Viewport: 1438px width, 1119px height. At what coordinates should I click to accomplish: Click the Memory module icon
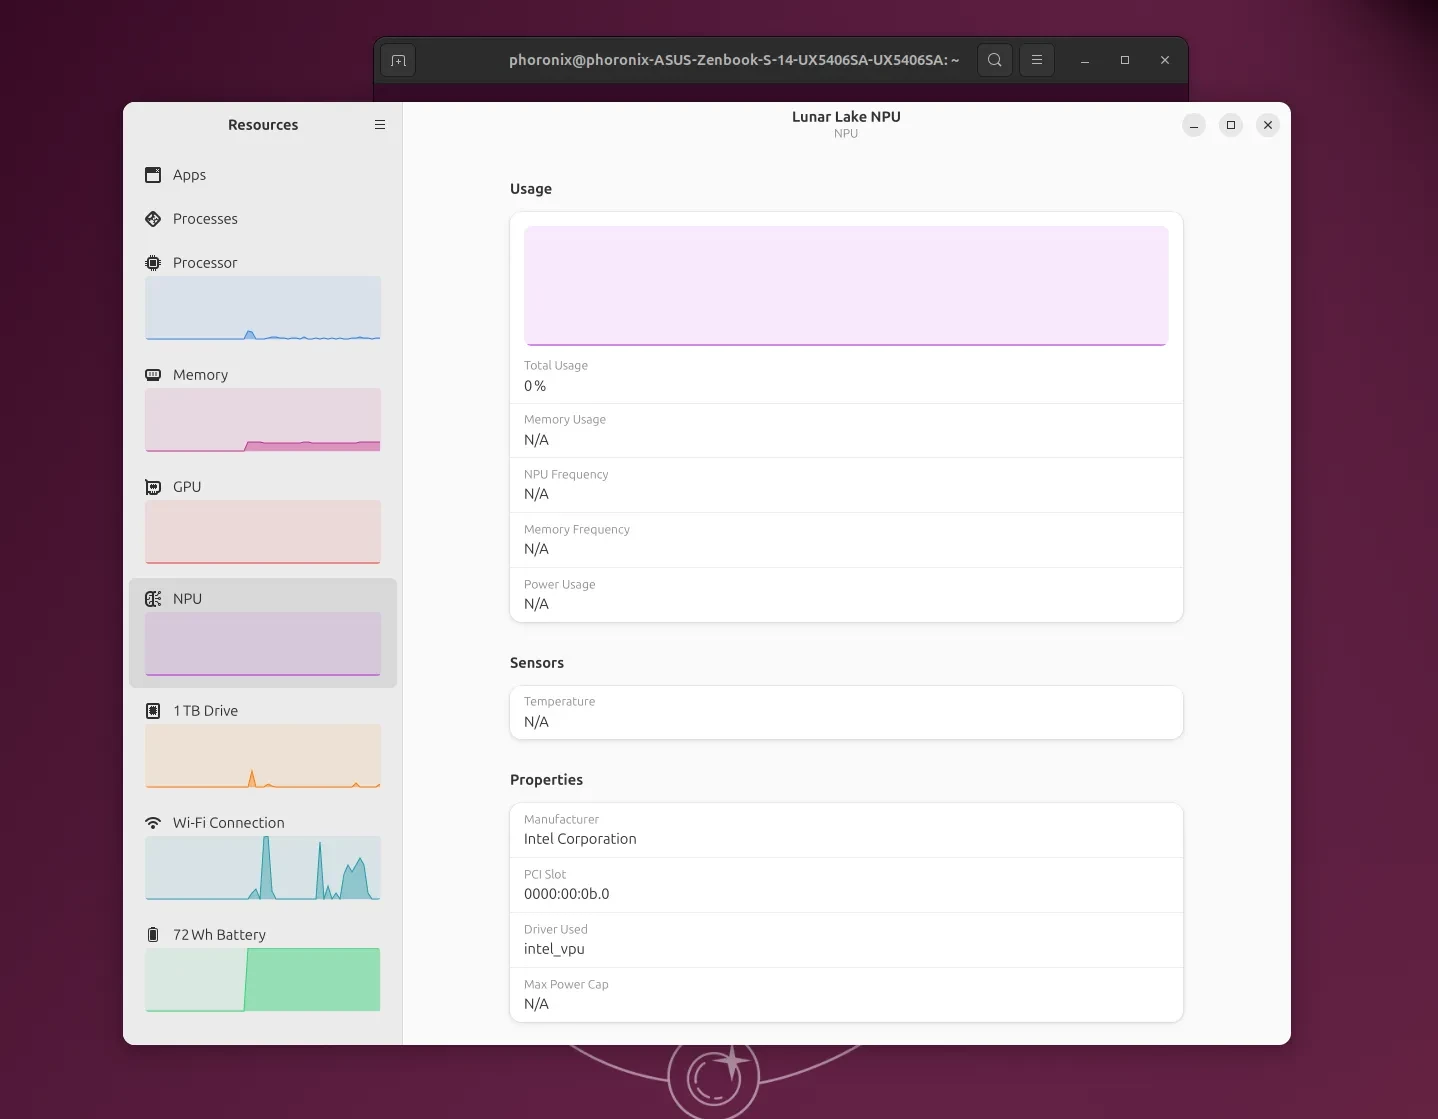153,375
